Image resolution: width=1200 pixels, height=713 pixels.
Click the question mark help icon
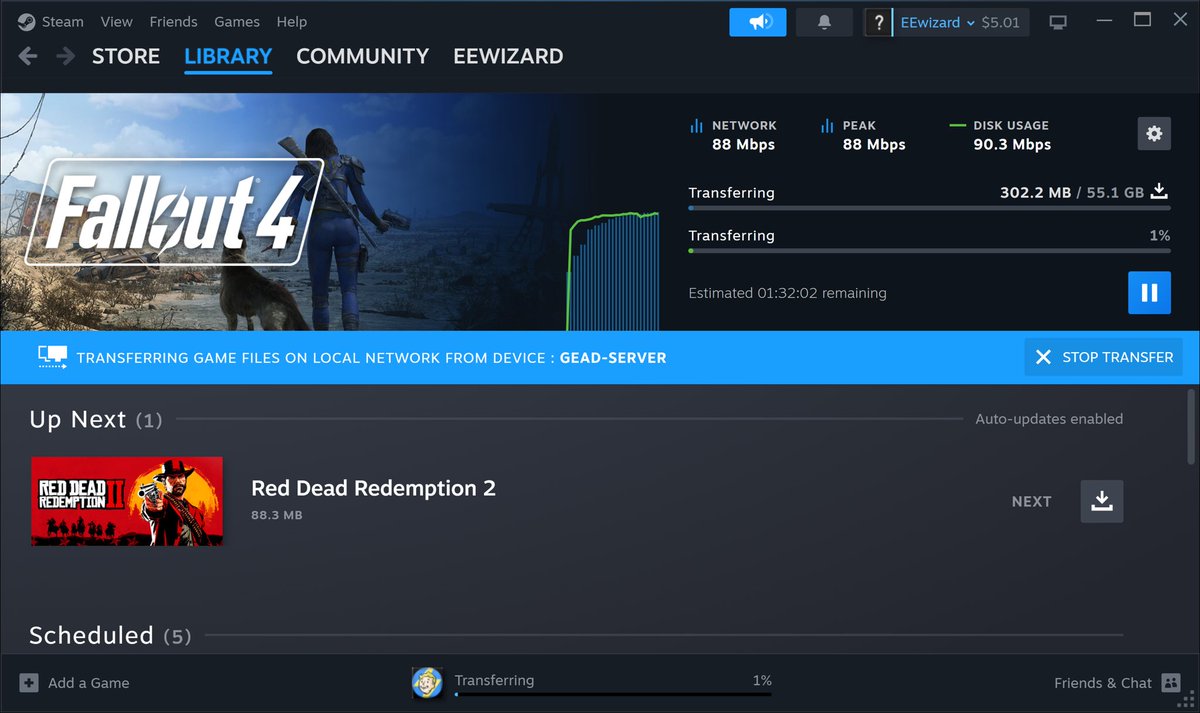(x=878, y=22)
